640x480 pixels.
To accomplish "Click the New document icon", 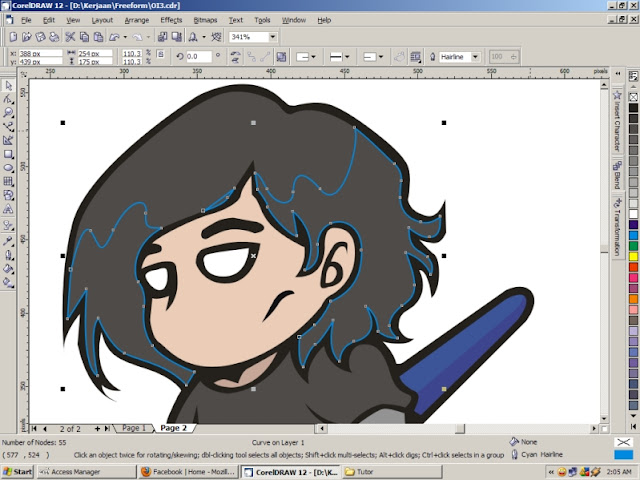I will coord(13,37).
